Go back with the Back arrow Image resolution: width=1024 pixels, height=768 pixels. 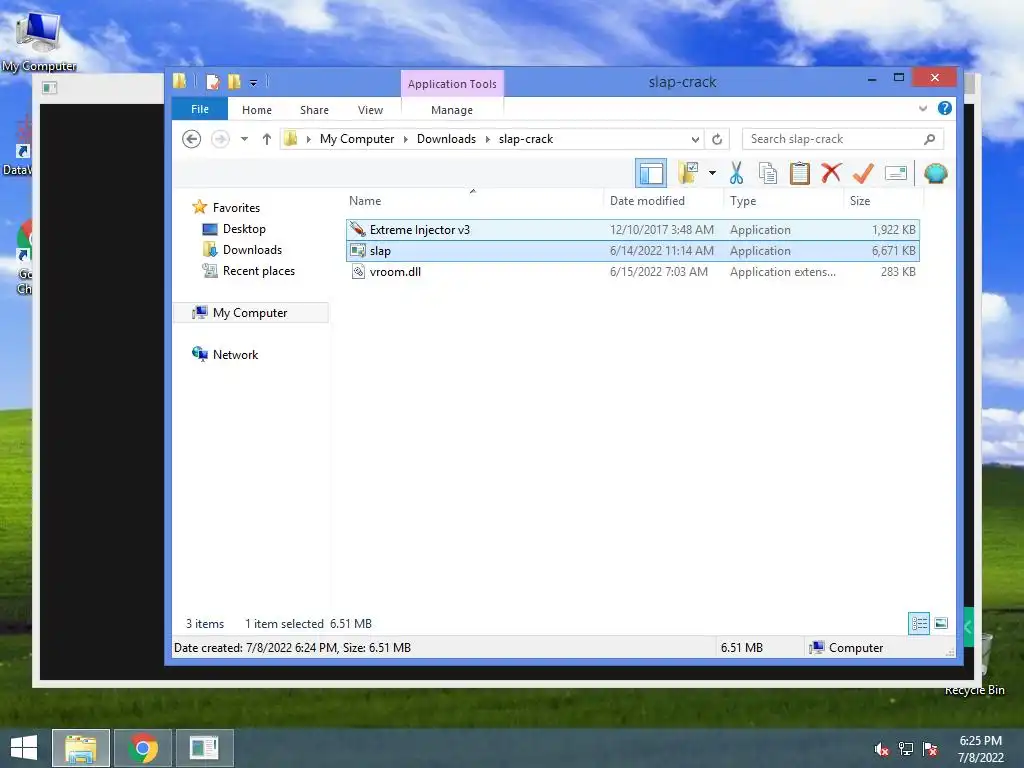coord(191,139)
